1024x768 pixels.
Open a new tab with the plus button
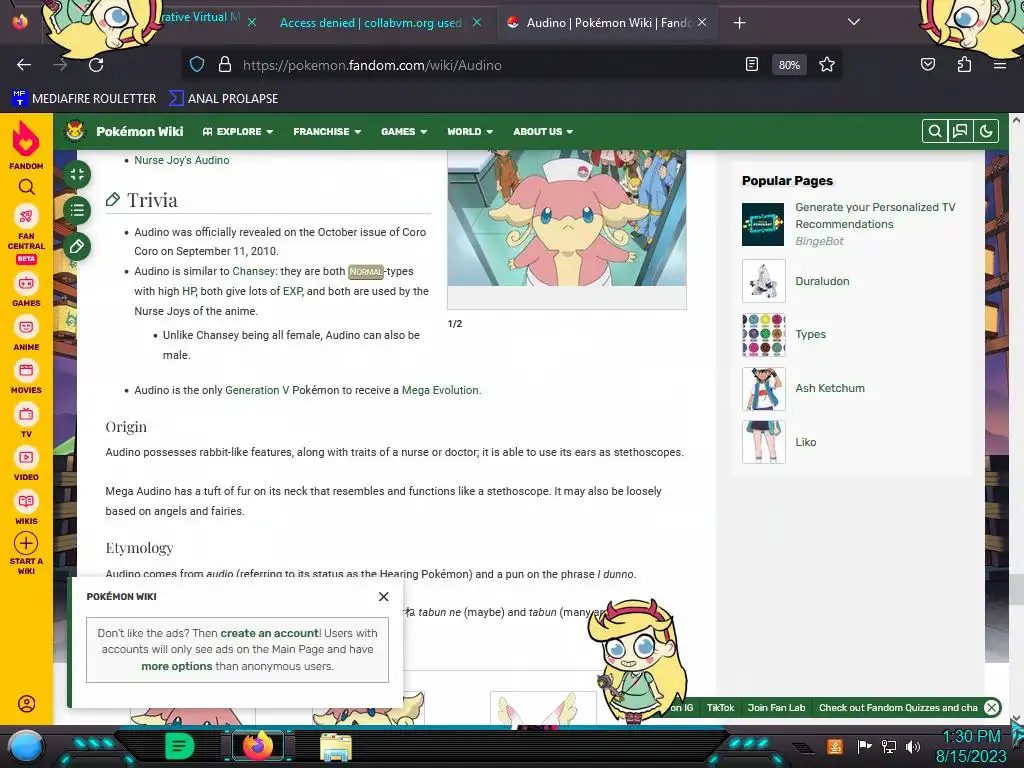[739, 23]
